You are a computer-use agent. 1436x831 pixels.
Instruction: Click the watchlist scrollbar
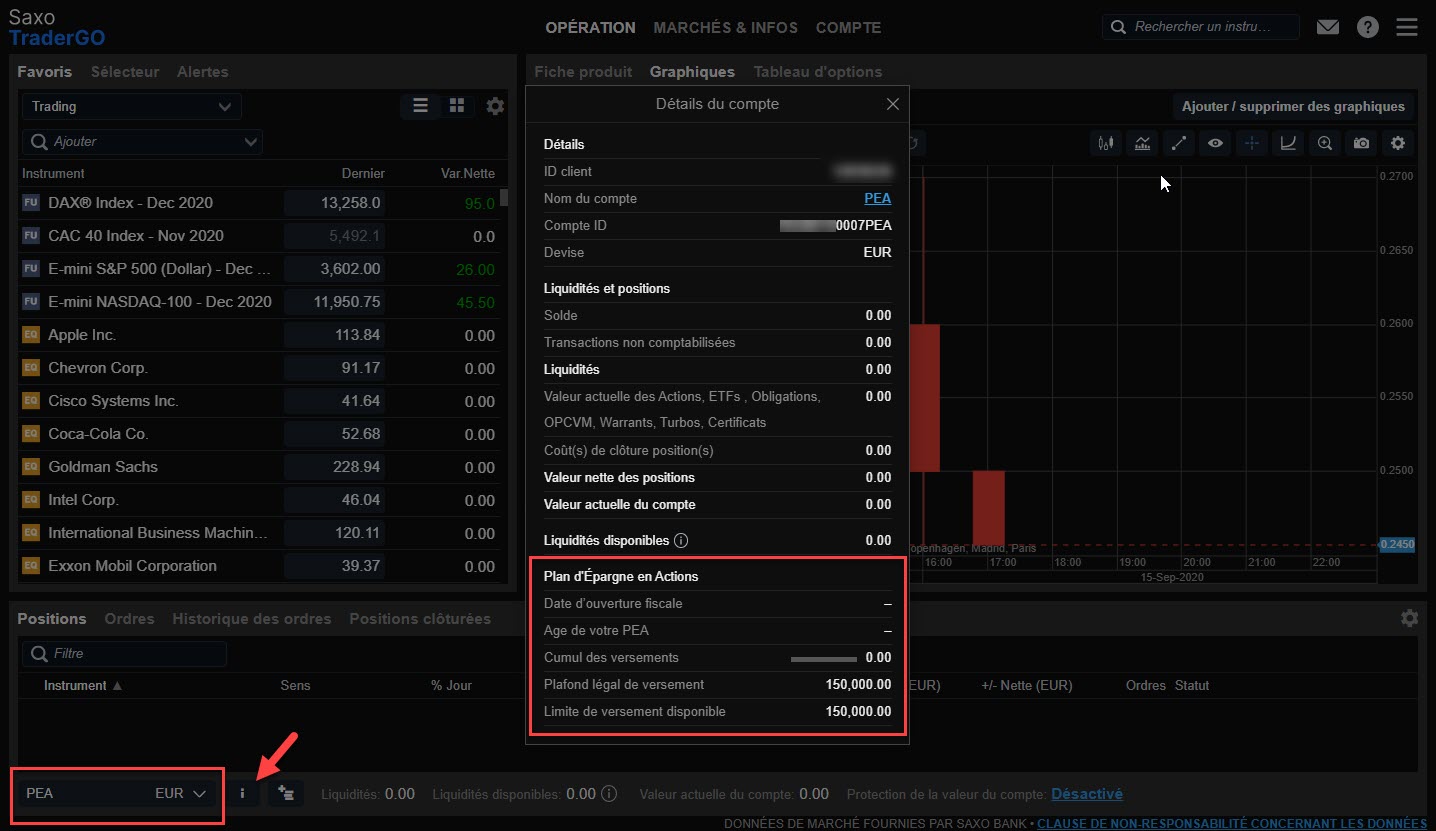click(x=504, y=197)
